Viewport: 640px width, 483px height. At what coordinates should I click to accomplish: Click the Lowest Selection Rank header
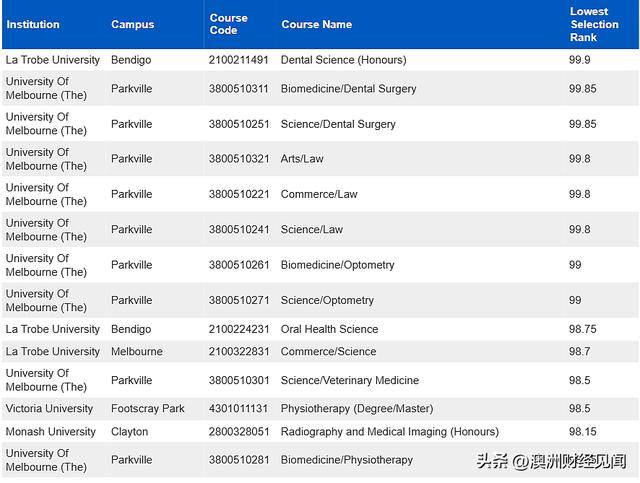(594, 24)
